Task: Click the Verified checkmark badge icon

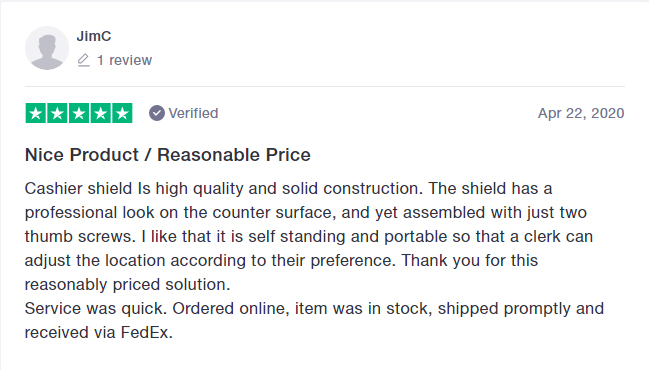Action: 157,113
